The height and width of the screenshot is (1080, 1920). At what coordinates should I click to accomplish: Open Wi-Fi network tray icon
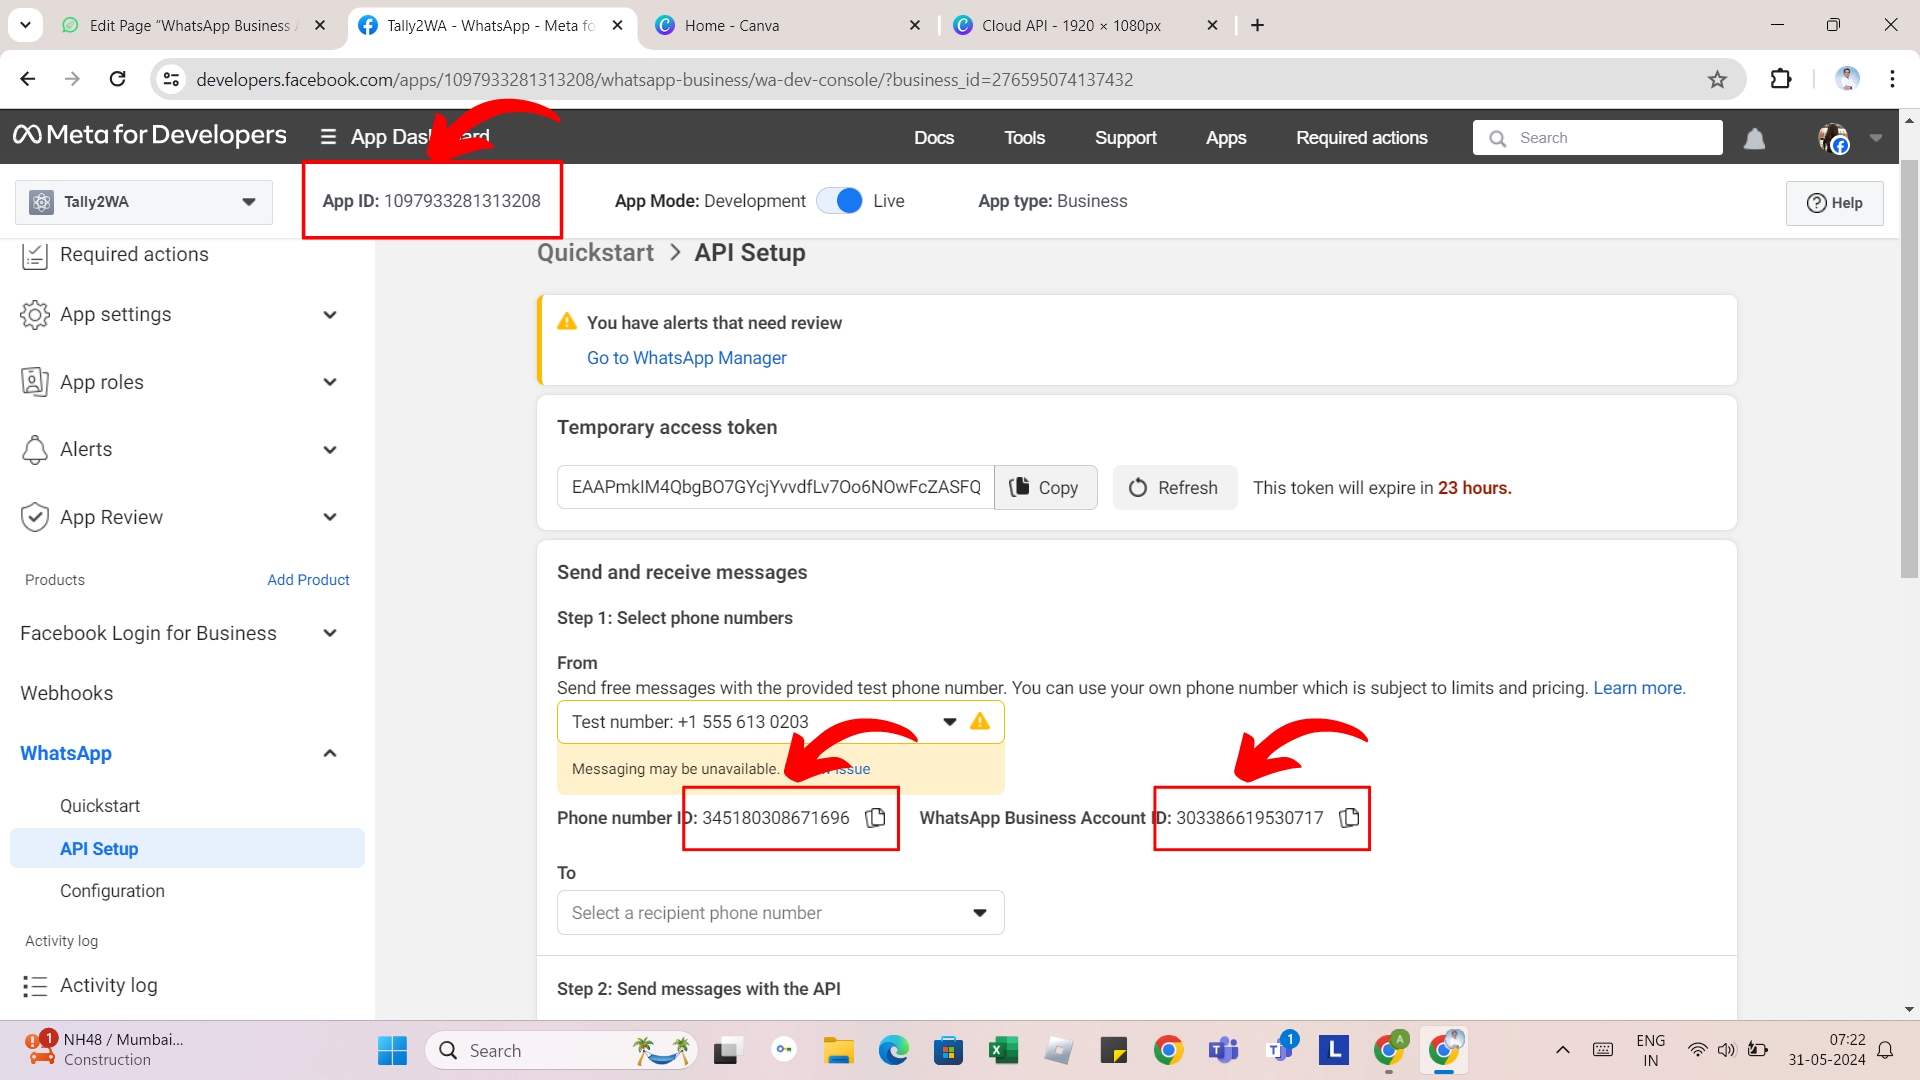pos(1697,1050)
